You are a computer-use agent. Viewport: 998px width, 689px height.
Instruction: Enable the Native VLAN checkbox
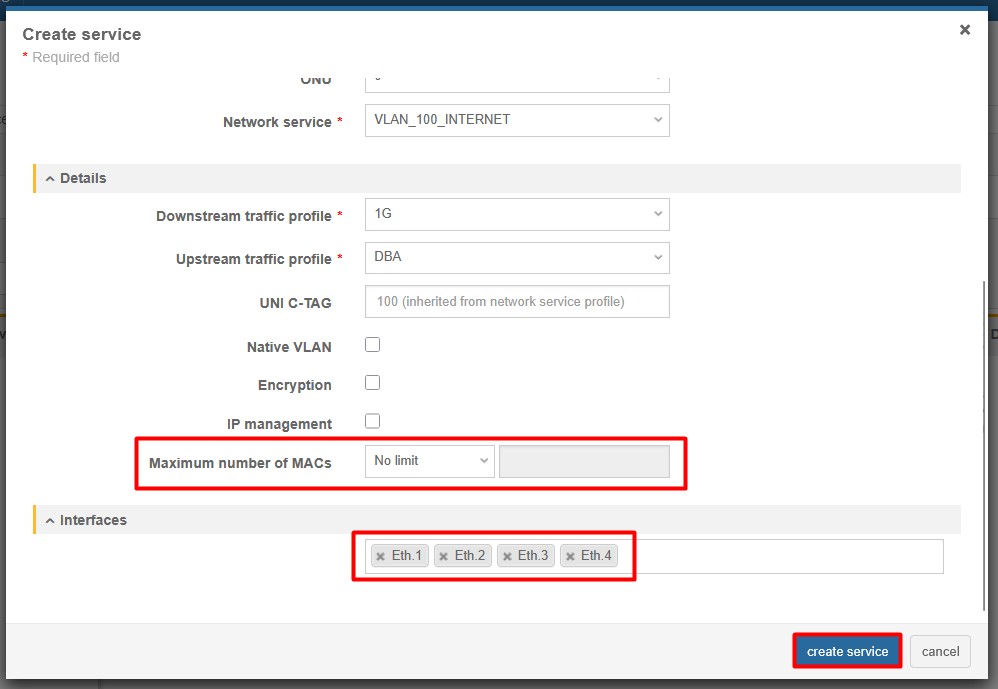373,345
